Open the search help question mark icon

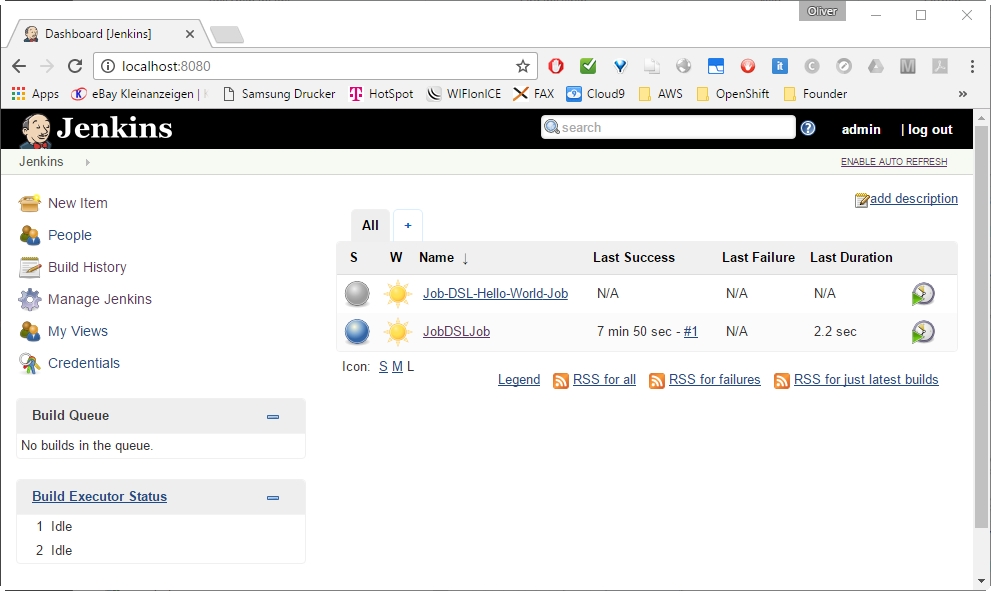click(808, 128)
